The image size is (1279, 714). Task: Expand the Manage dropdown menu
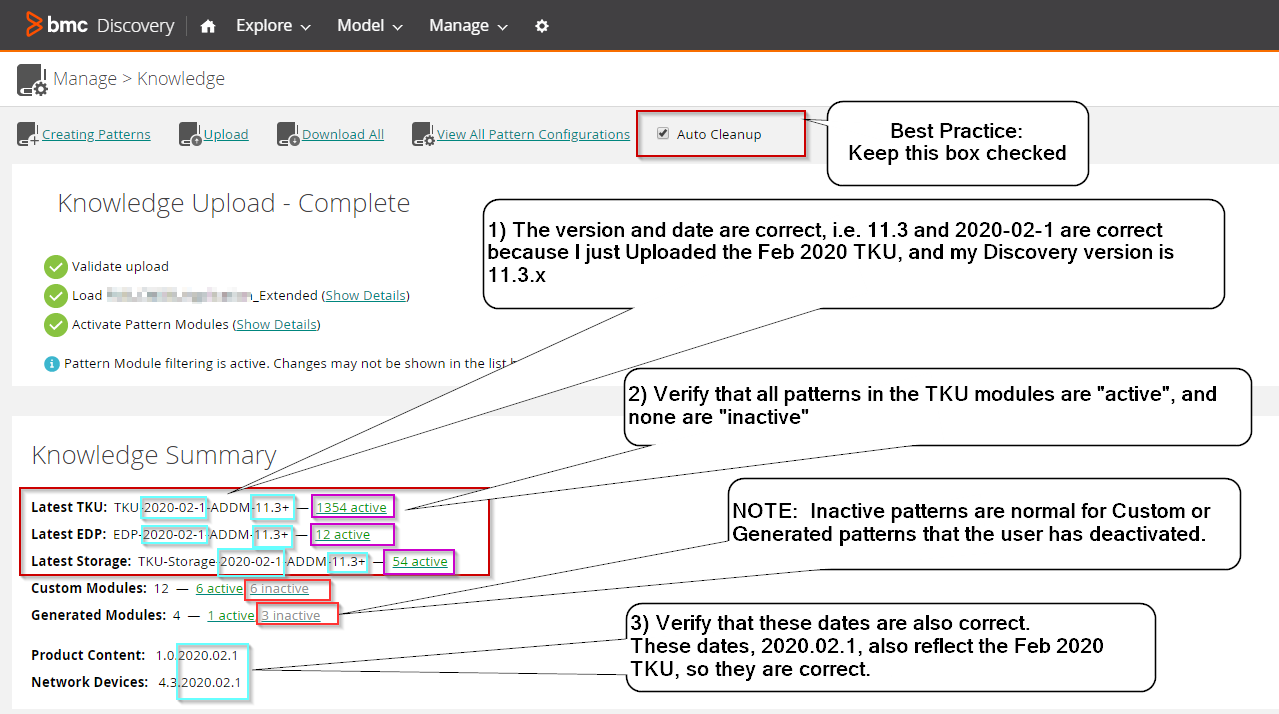tap(468, 26)
